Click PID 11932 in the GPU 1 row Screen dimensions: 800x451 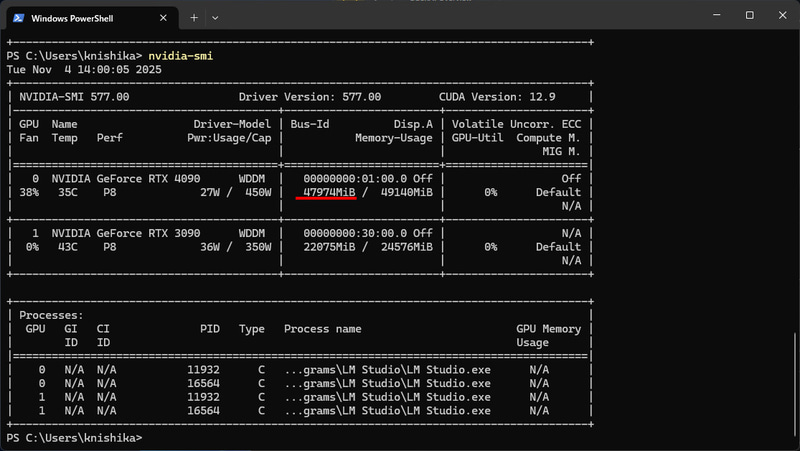click(x=203, y=397)
